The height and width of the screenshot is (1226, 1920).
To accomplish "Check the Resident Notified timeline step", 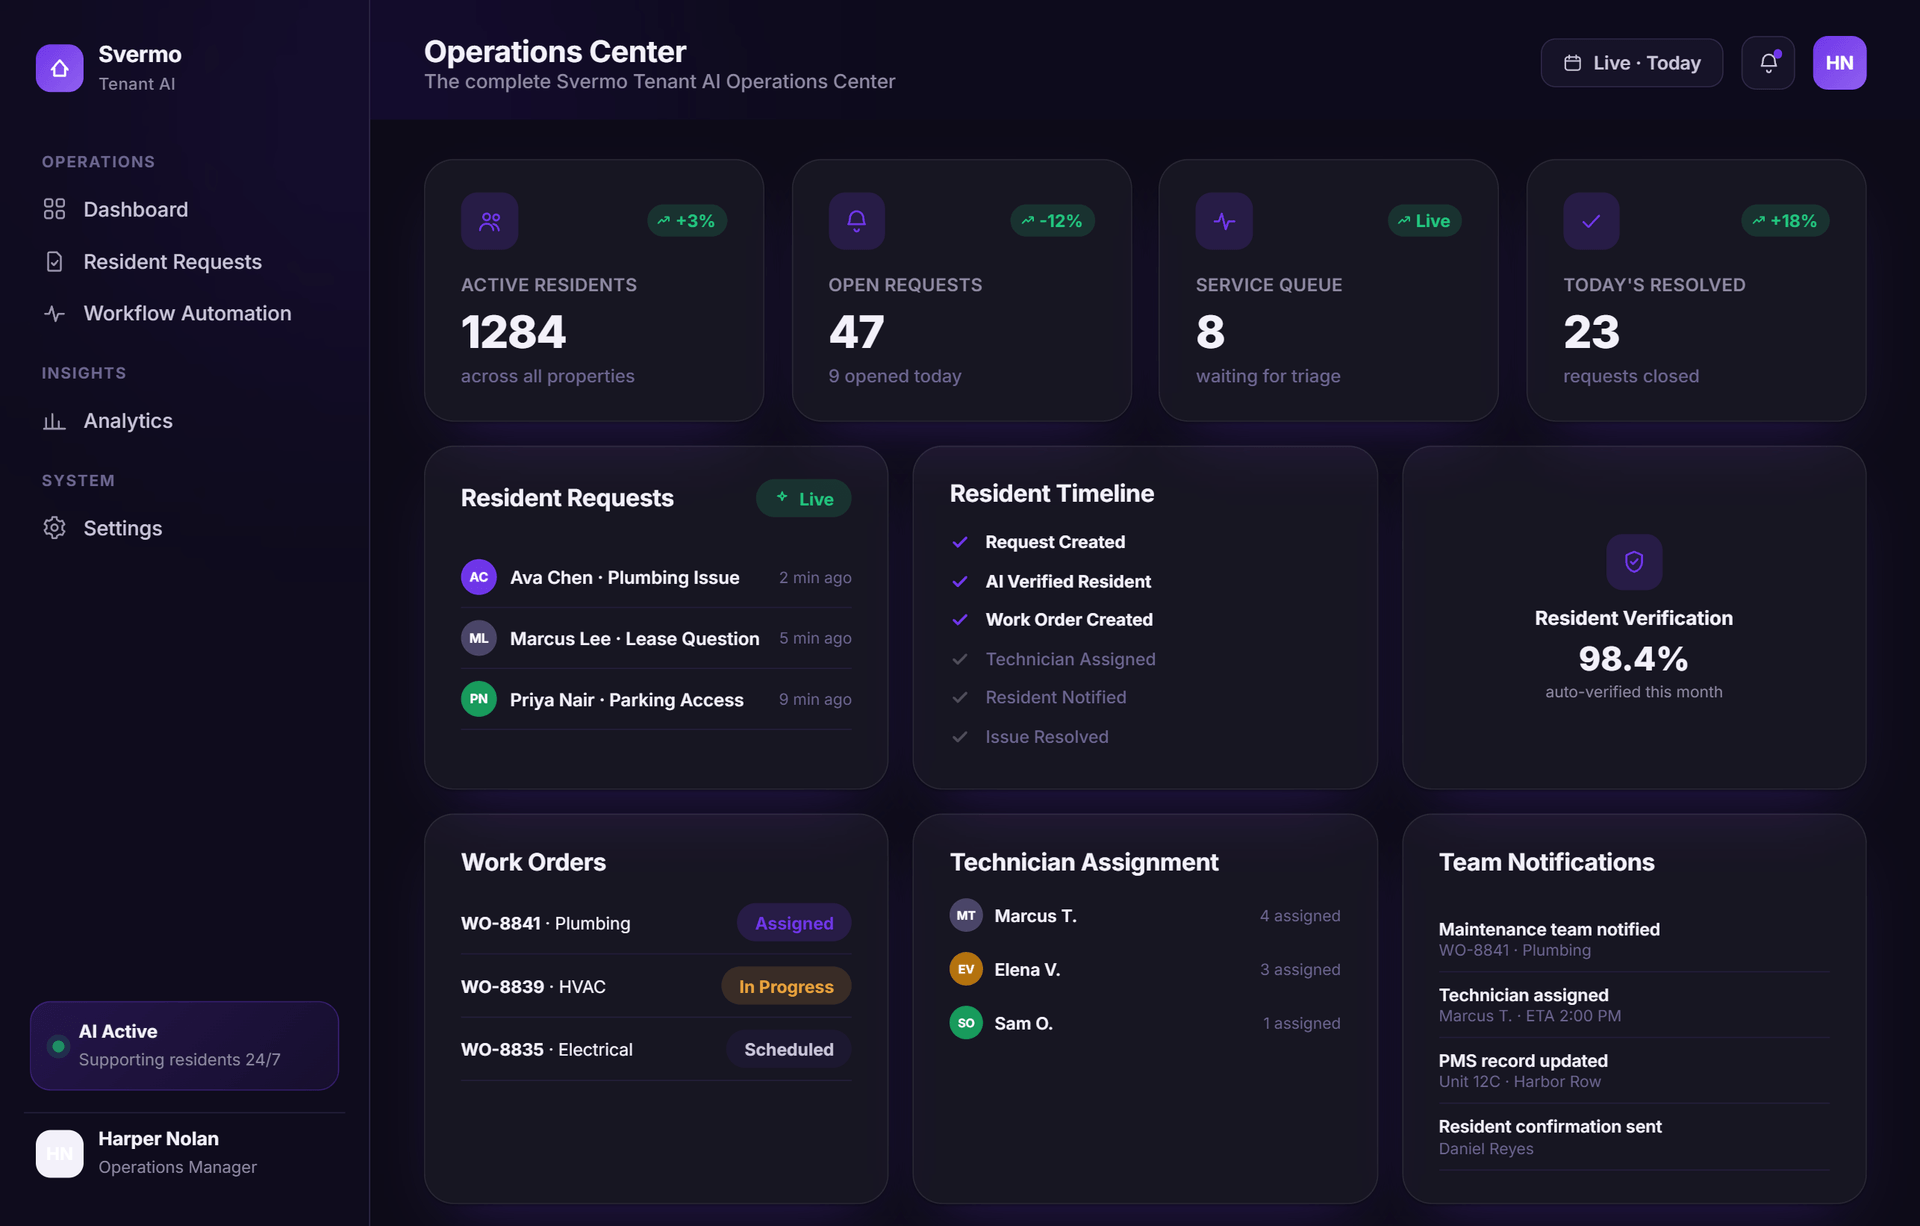I will pos(1038,698).
